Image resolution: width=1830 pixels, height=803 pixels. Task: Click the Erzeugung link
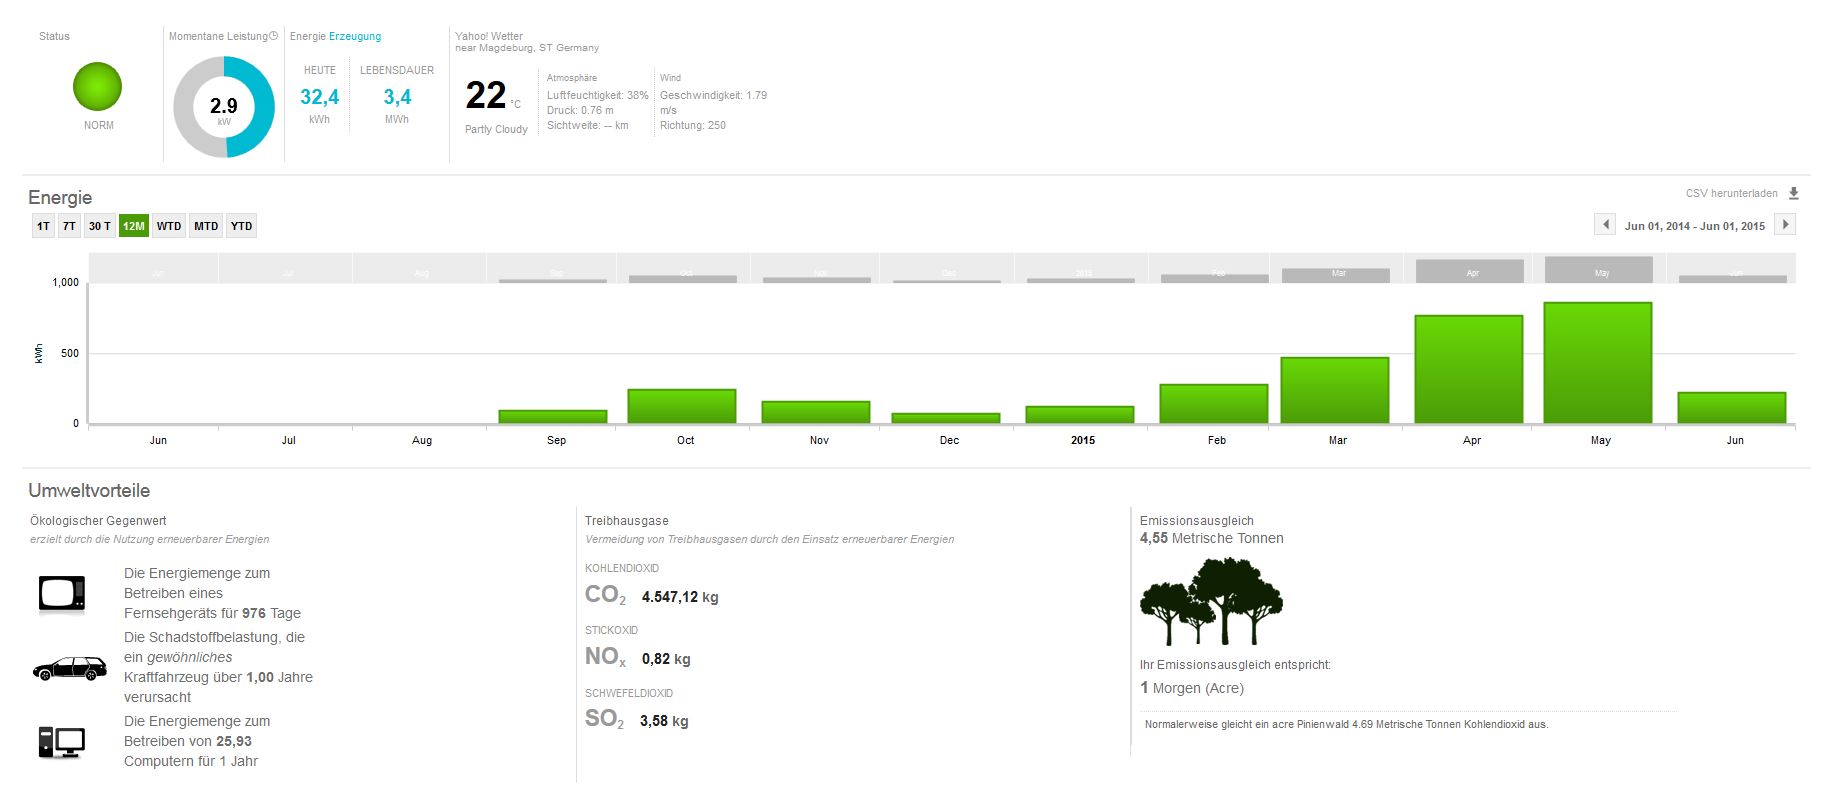click(355, 36)
